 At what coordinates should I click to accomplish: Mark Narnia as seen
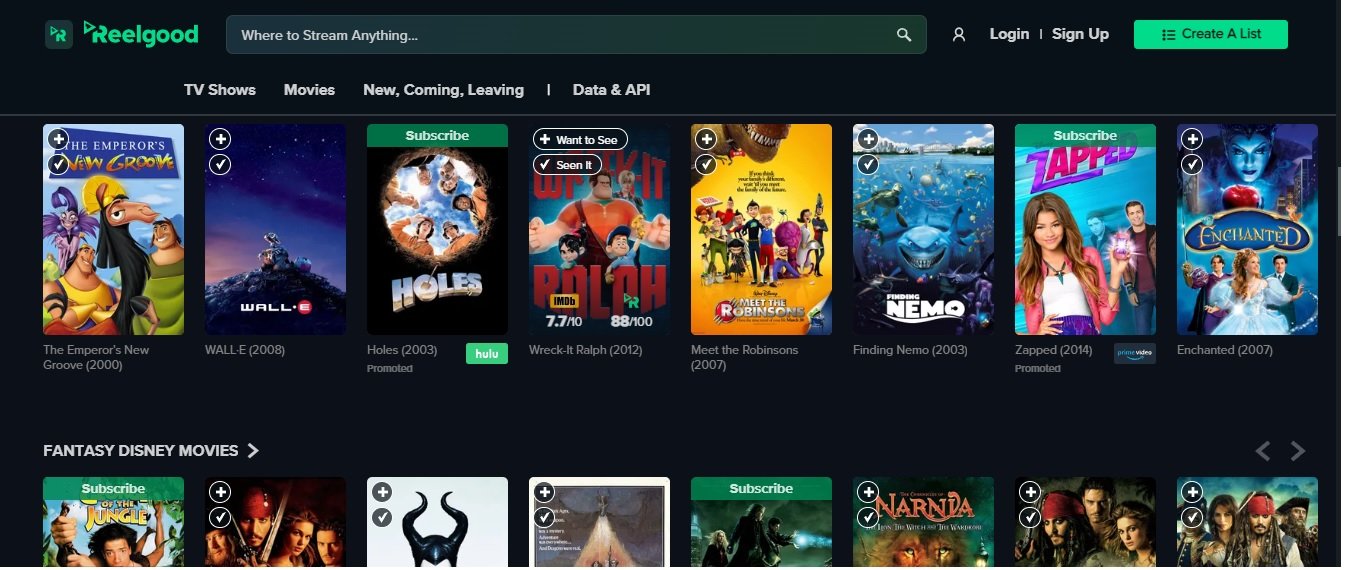(869, 517)
